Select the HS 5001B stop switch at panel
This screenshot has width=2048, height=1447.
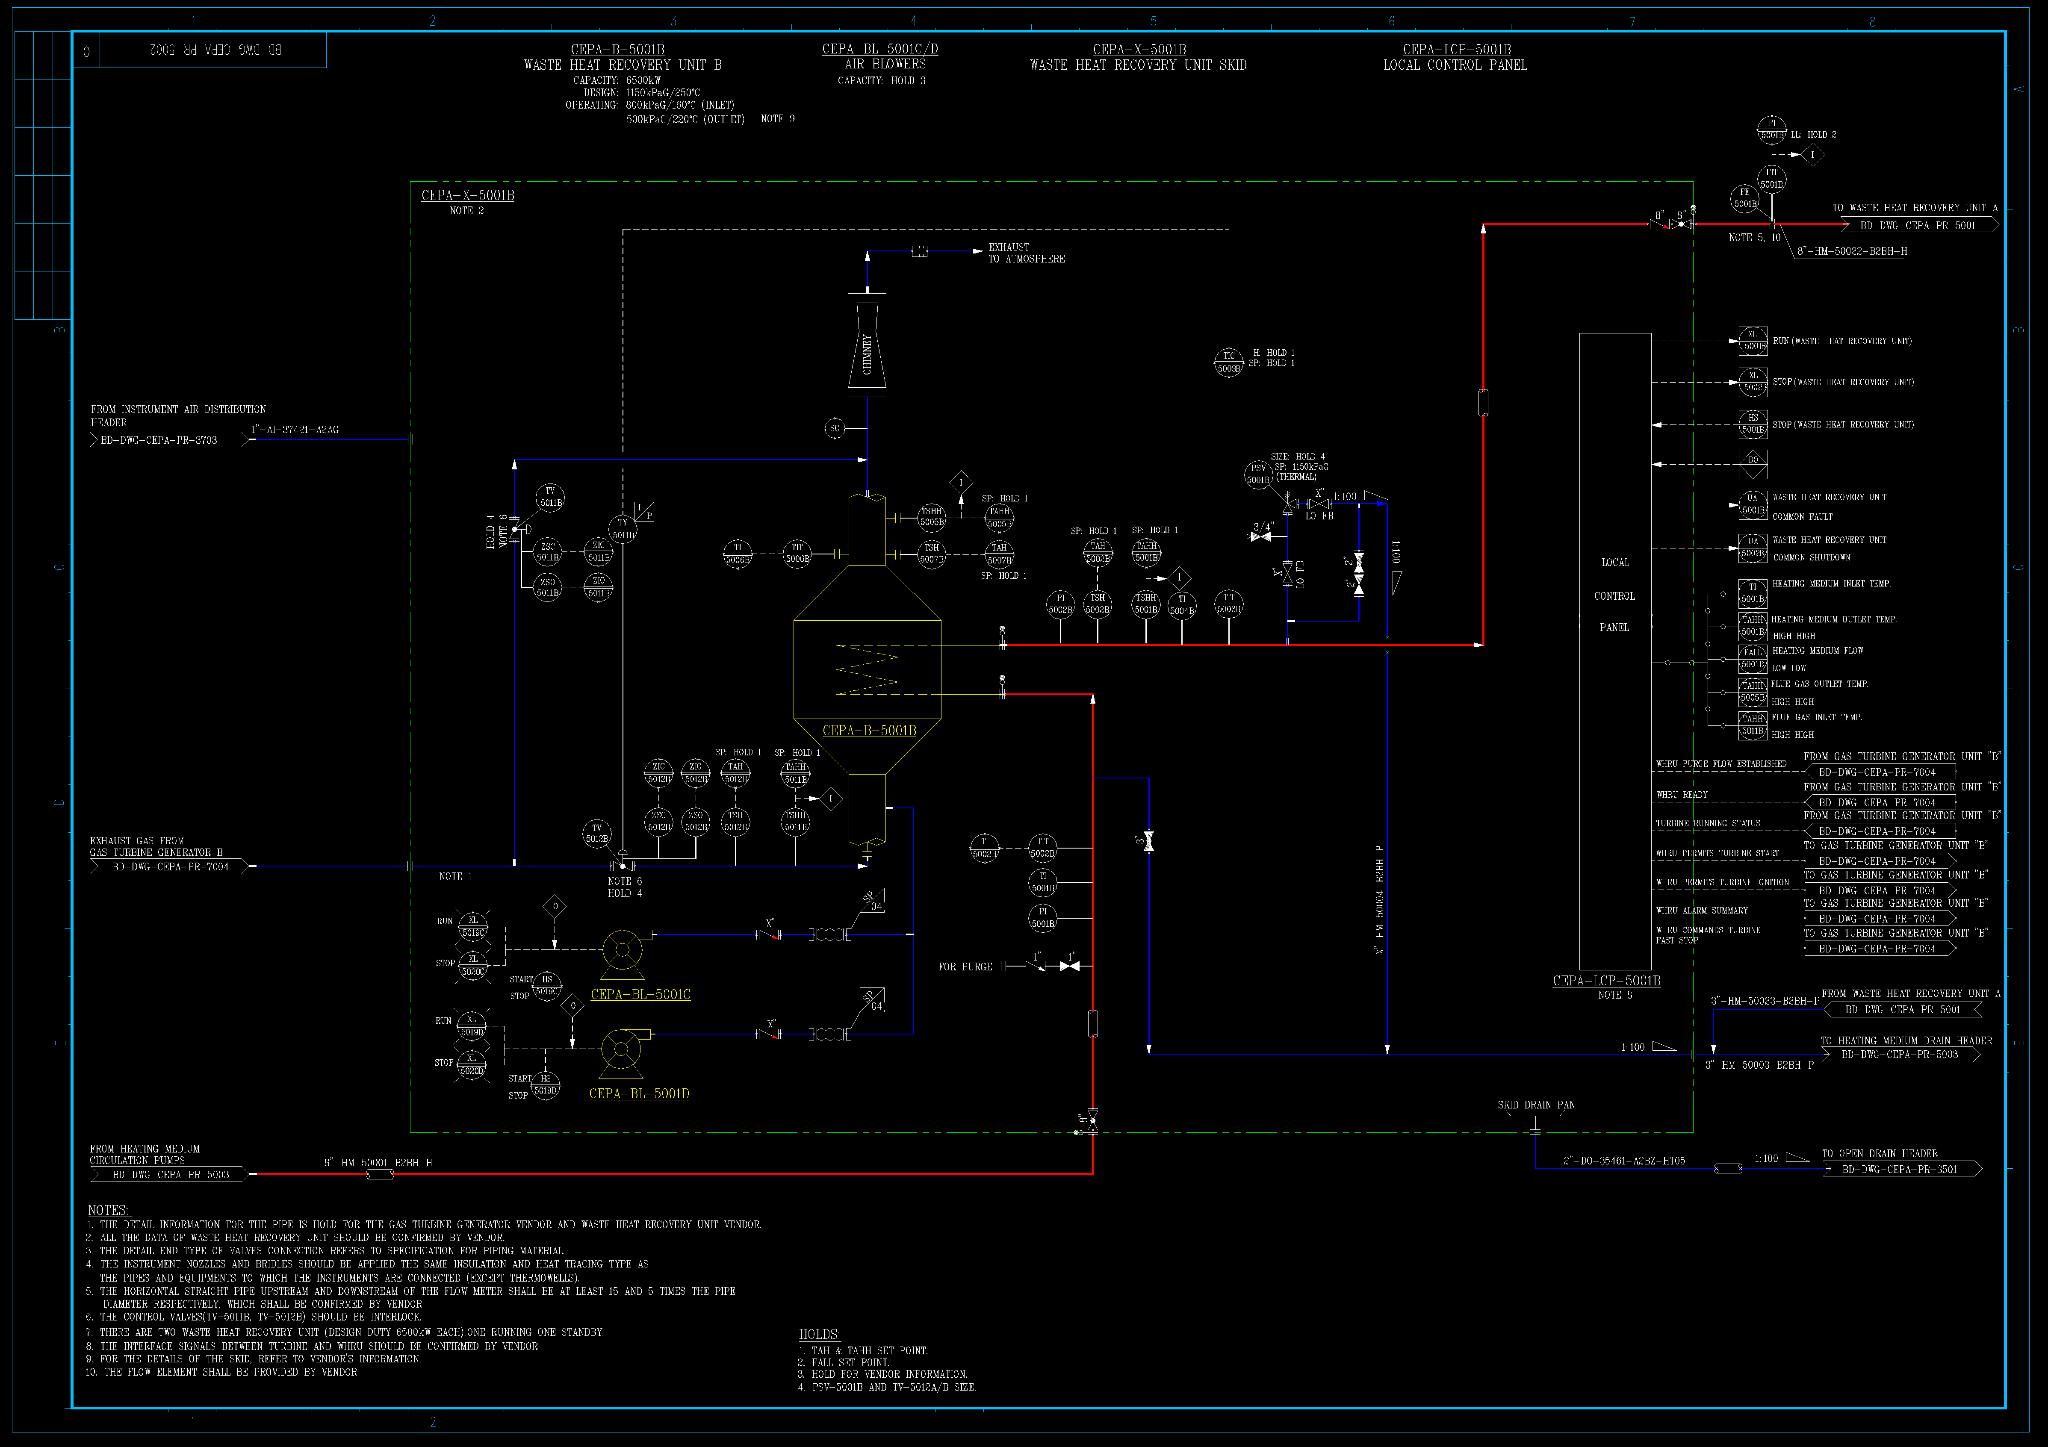(1753, 424)
